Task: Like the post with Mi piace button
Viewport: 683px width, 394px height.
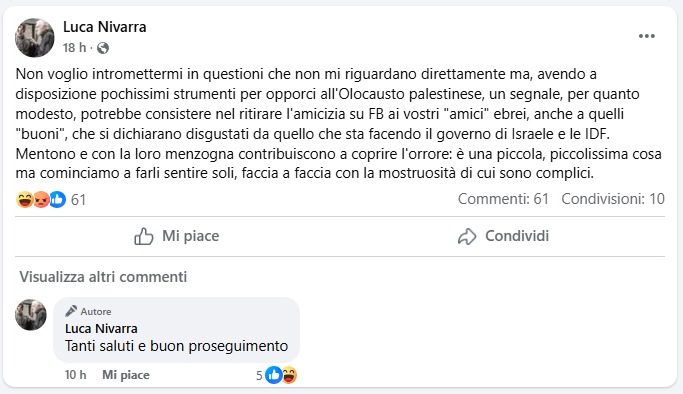Action: click(176, 236)
